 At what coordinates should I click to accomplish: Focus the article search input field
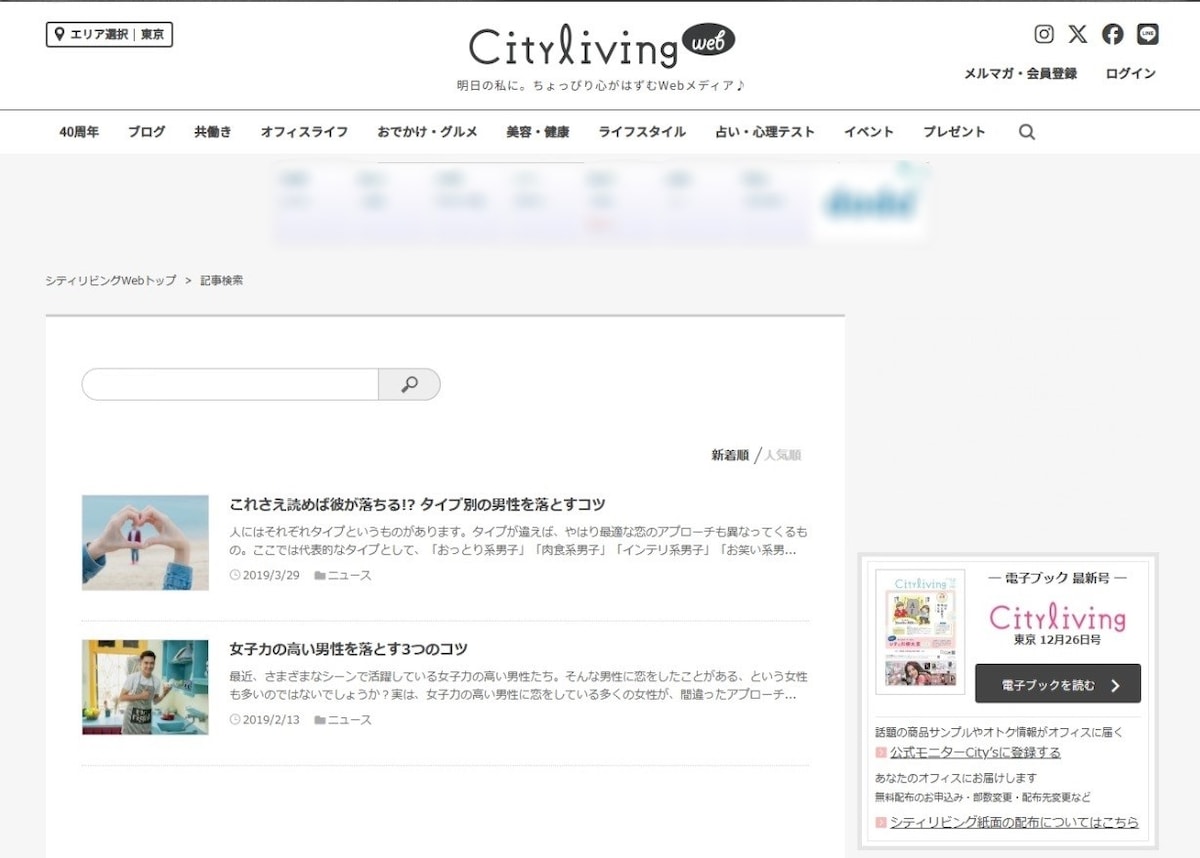pos(230,384)
